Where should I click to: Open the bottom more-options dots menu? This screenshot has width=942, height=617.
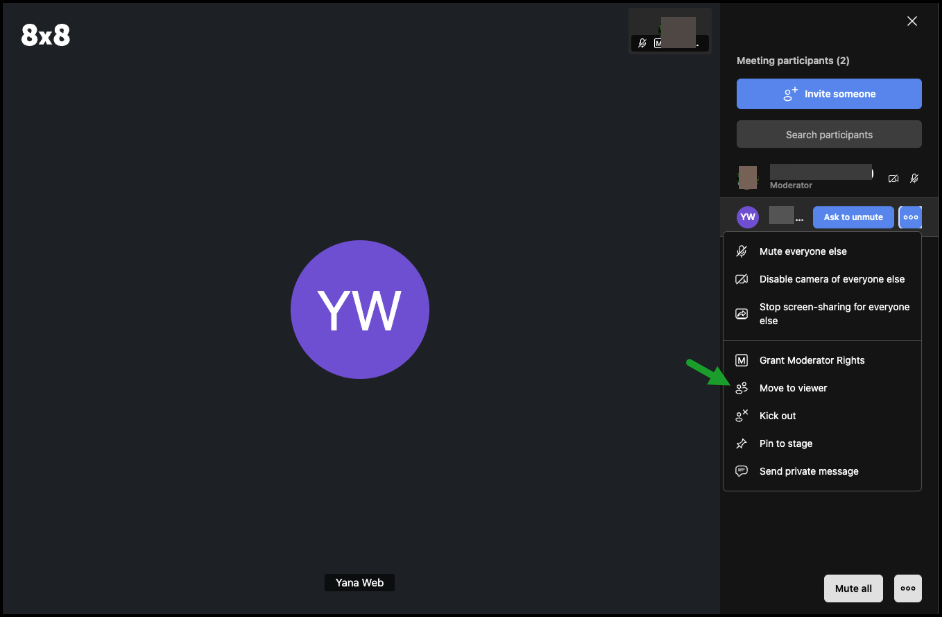point(908,589)
